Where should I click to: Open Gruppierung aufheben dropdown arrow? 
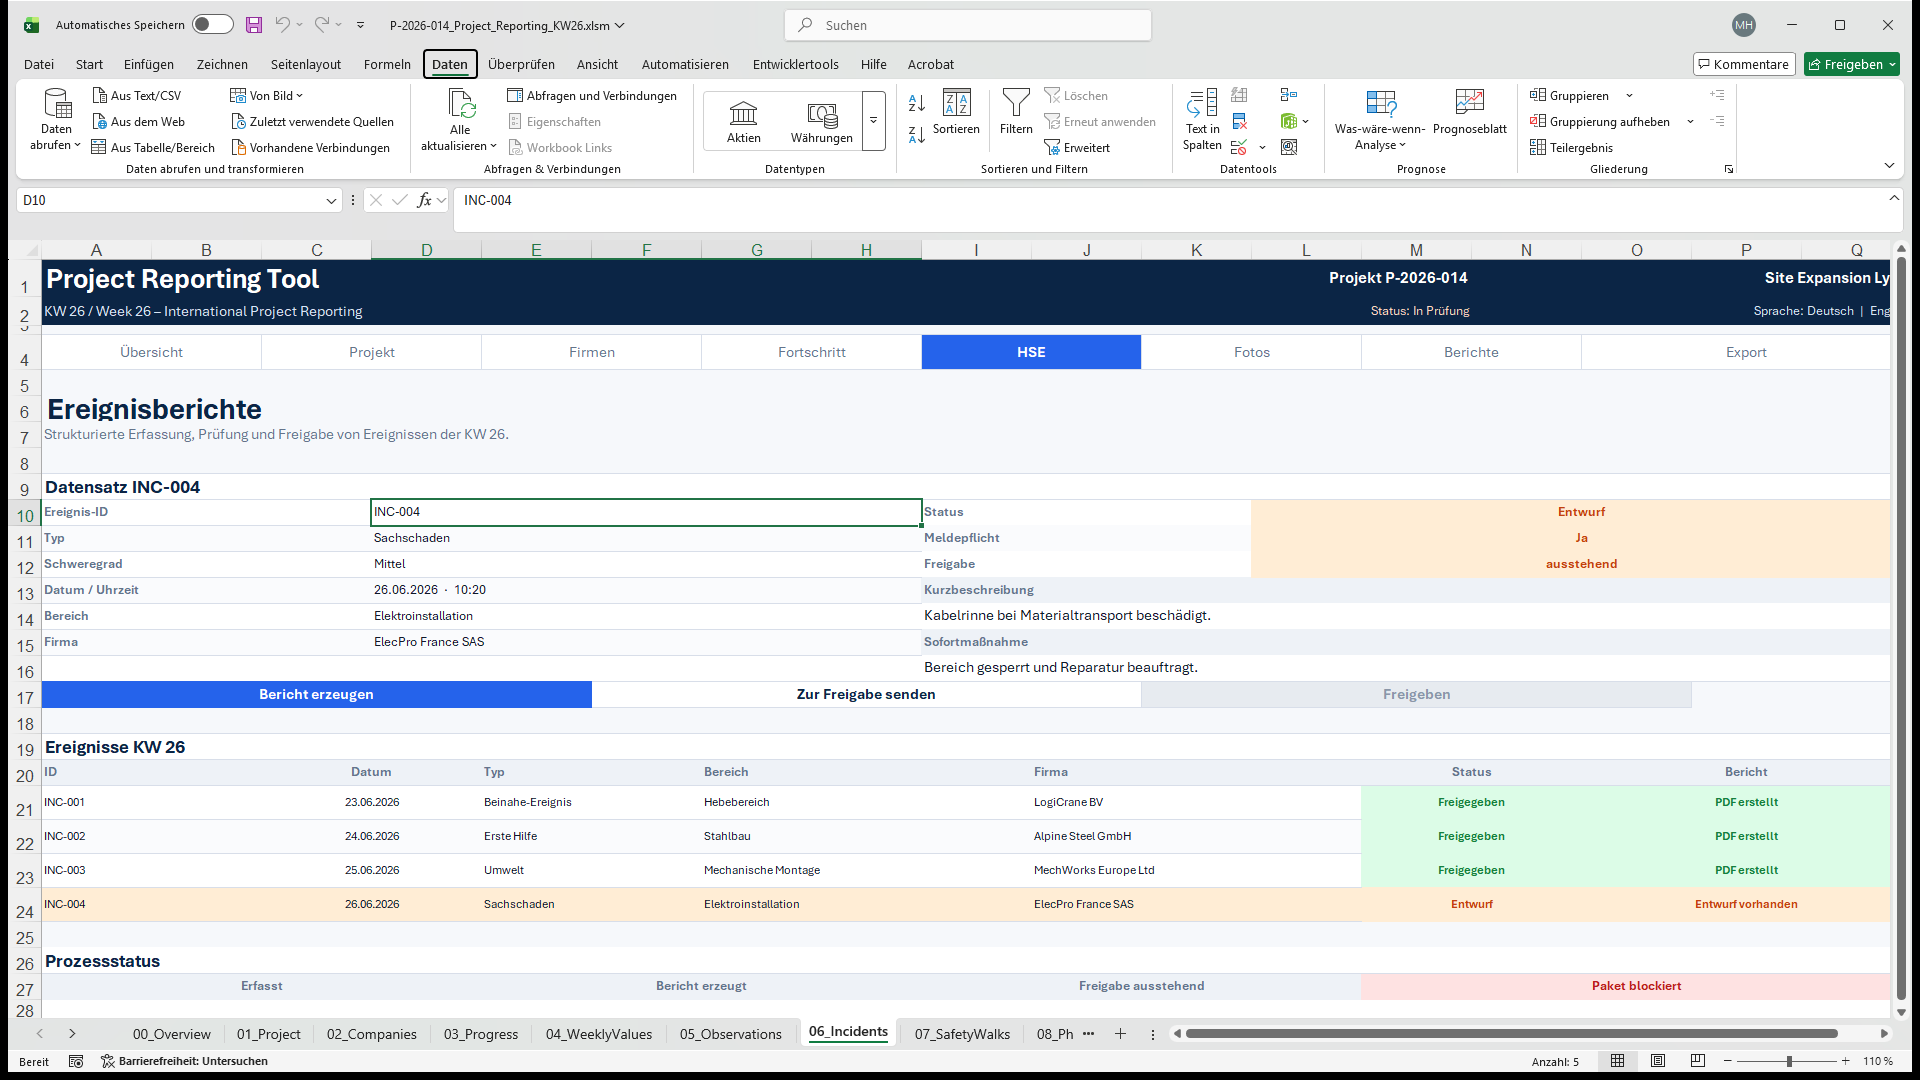(x=1690, y=121)
